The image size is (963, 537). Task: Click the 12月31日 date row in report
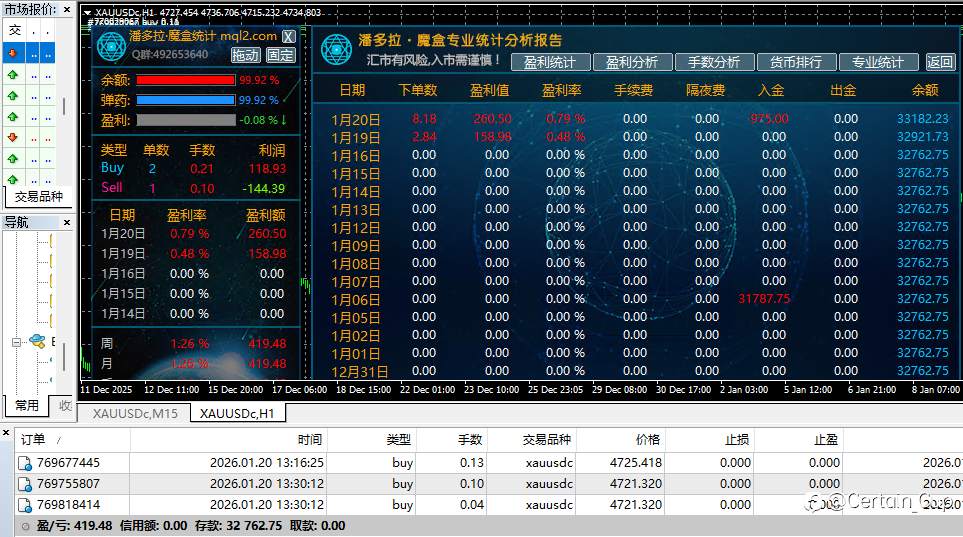[x=359, y=372]
